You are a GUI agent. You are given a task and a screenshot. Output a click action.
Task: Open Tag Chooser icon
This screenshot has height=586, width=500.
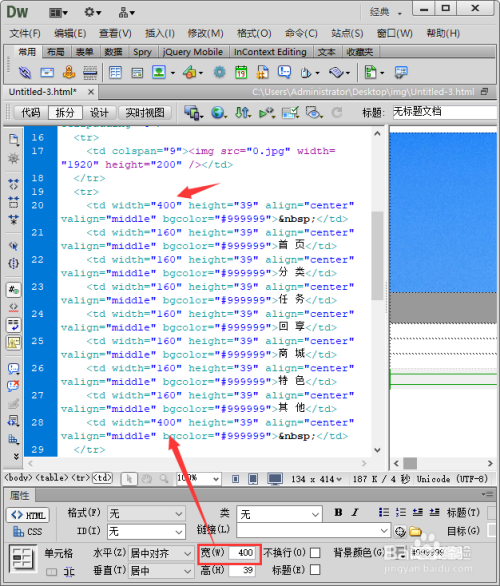[401, 72]
